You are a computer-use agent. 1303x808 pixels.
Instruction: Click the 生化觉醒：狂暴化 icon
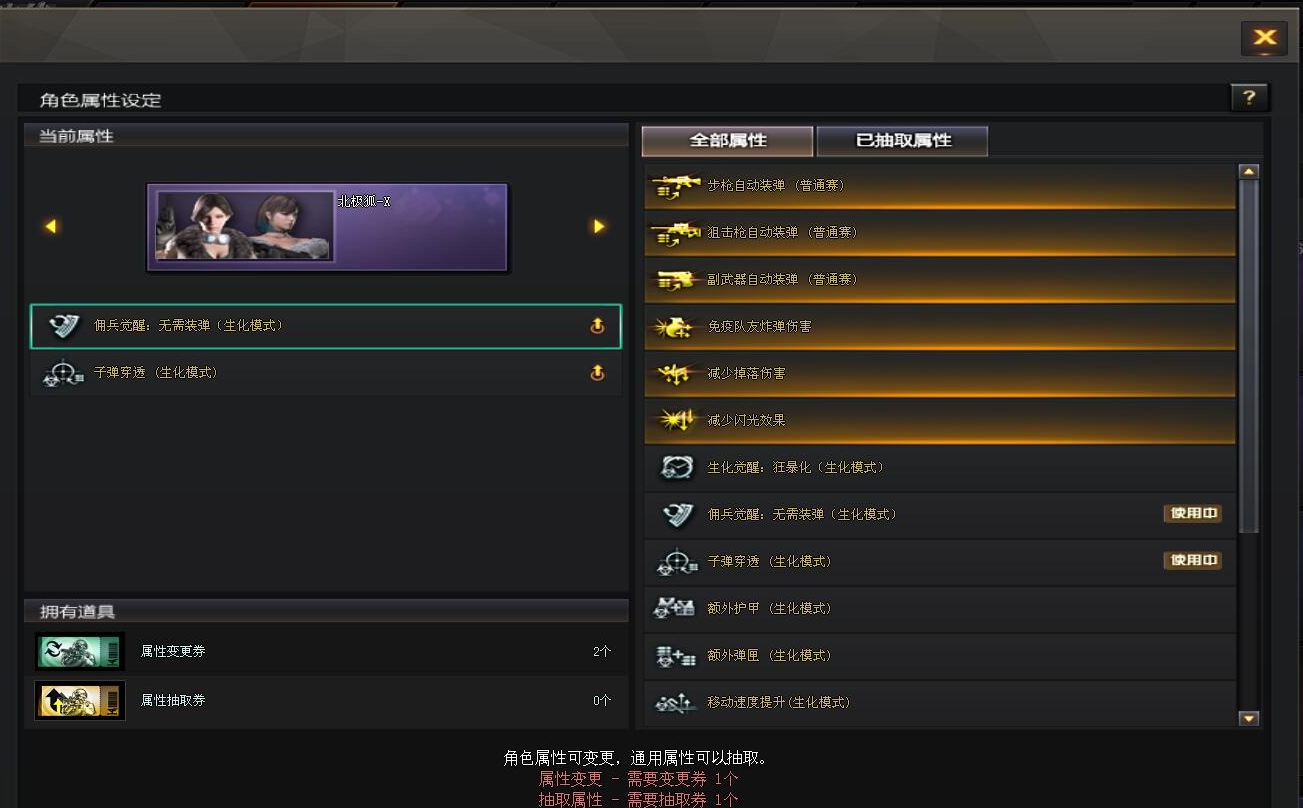pos(676,468)
